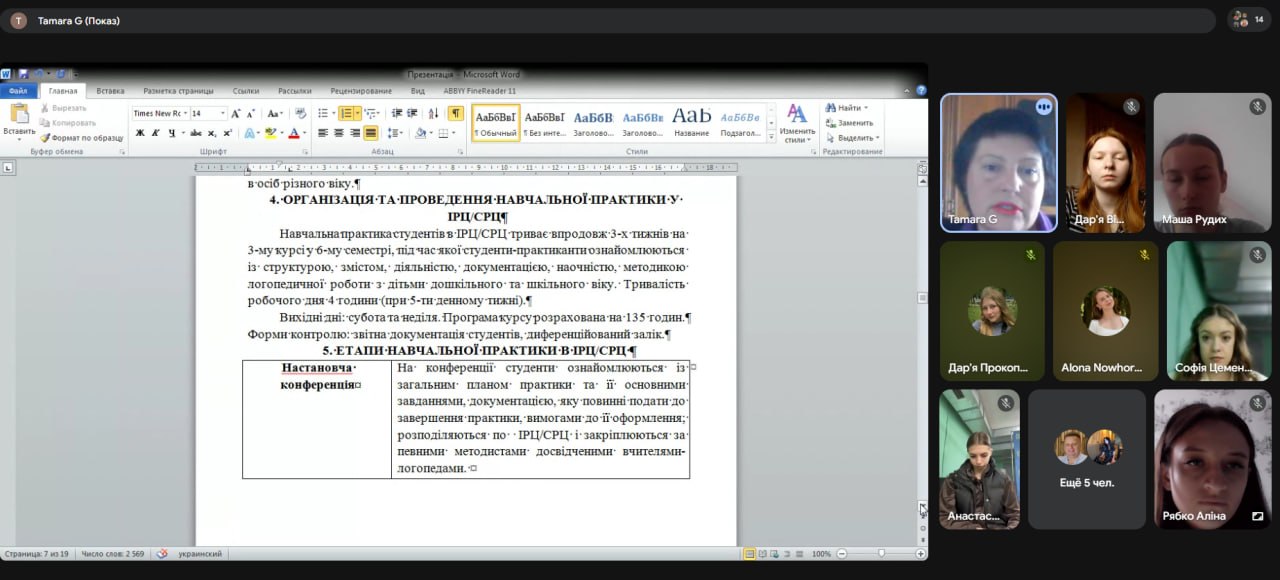This screenshot has height=580, width=1280.
Task: Click the Save icon in the quick access toolbar
Action: coord(22,74)
